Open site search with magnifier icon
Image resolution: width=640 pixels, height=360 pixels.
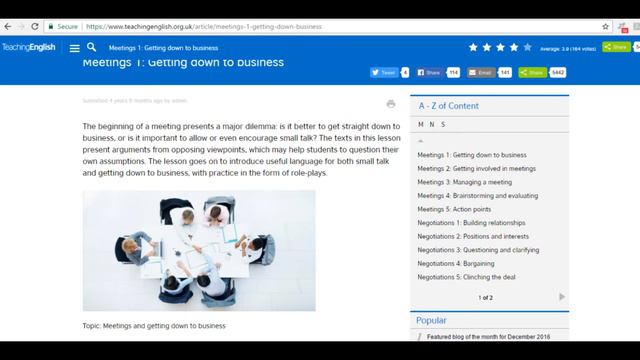point(91,47)
